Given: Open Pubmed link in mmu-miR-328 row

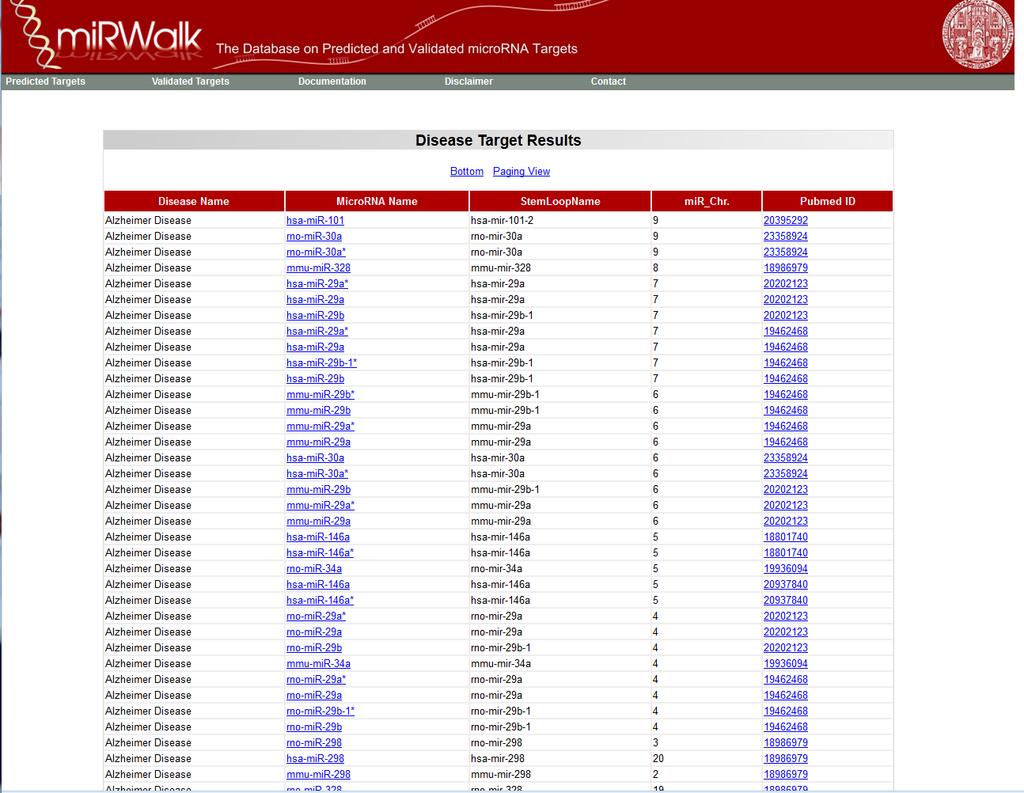Looking at the screenshot, I should point(786,268).
